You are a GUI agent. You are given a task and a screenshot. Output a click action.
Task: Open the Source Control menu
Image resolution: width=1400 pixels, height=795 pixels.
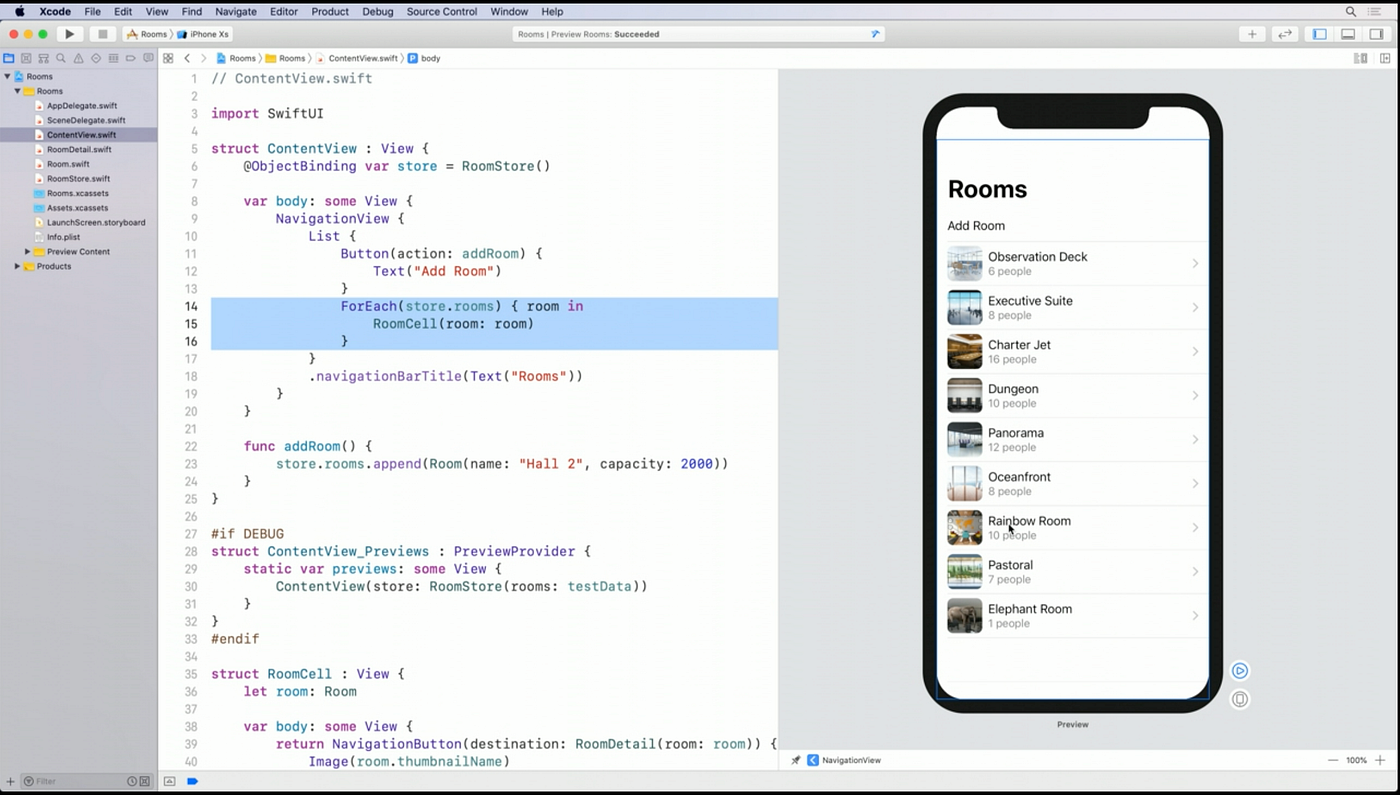point(441,11)
